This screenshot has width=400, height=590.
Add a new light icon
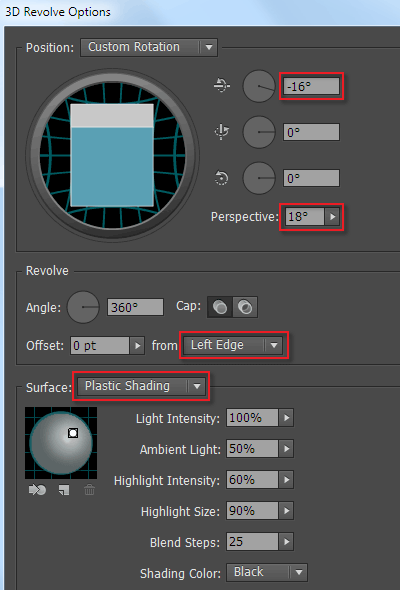[x=64, y=490]
